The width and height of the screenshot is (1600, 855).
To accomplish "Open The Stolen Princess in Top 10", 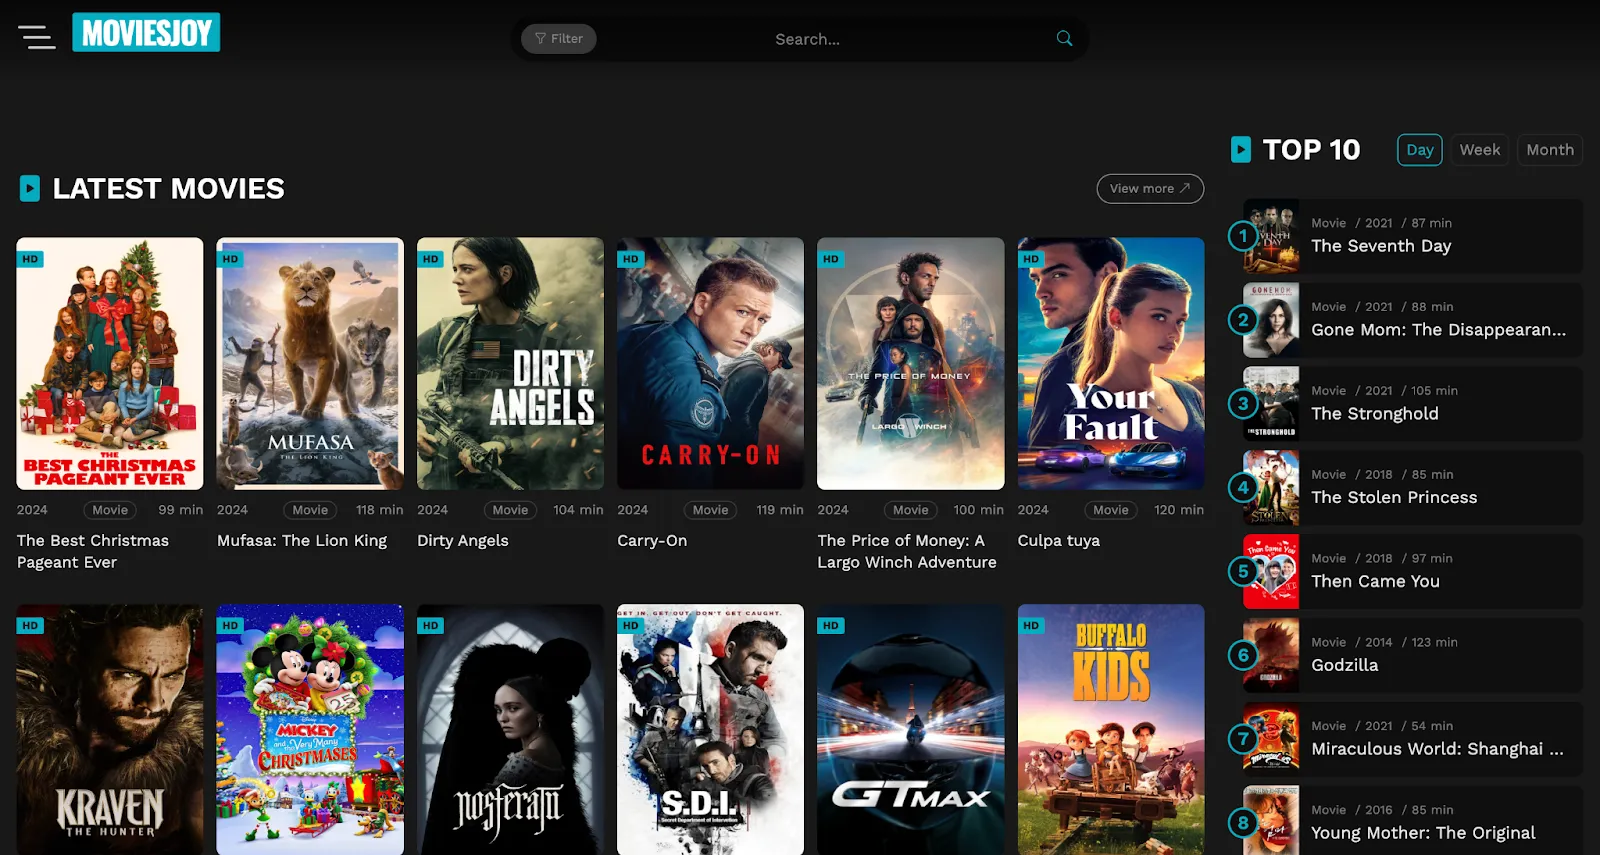I will [x=1394, y=498].
